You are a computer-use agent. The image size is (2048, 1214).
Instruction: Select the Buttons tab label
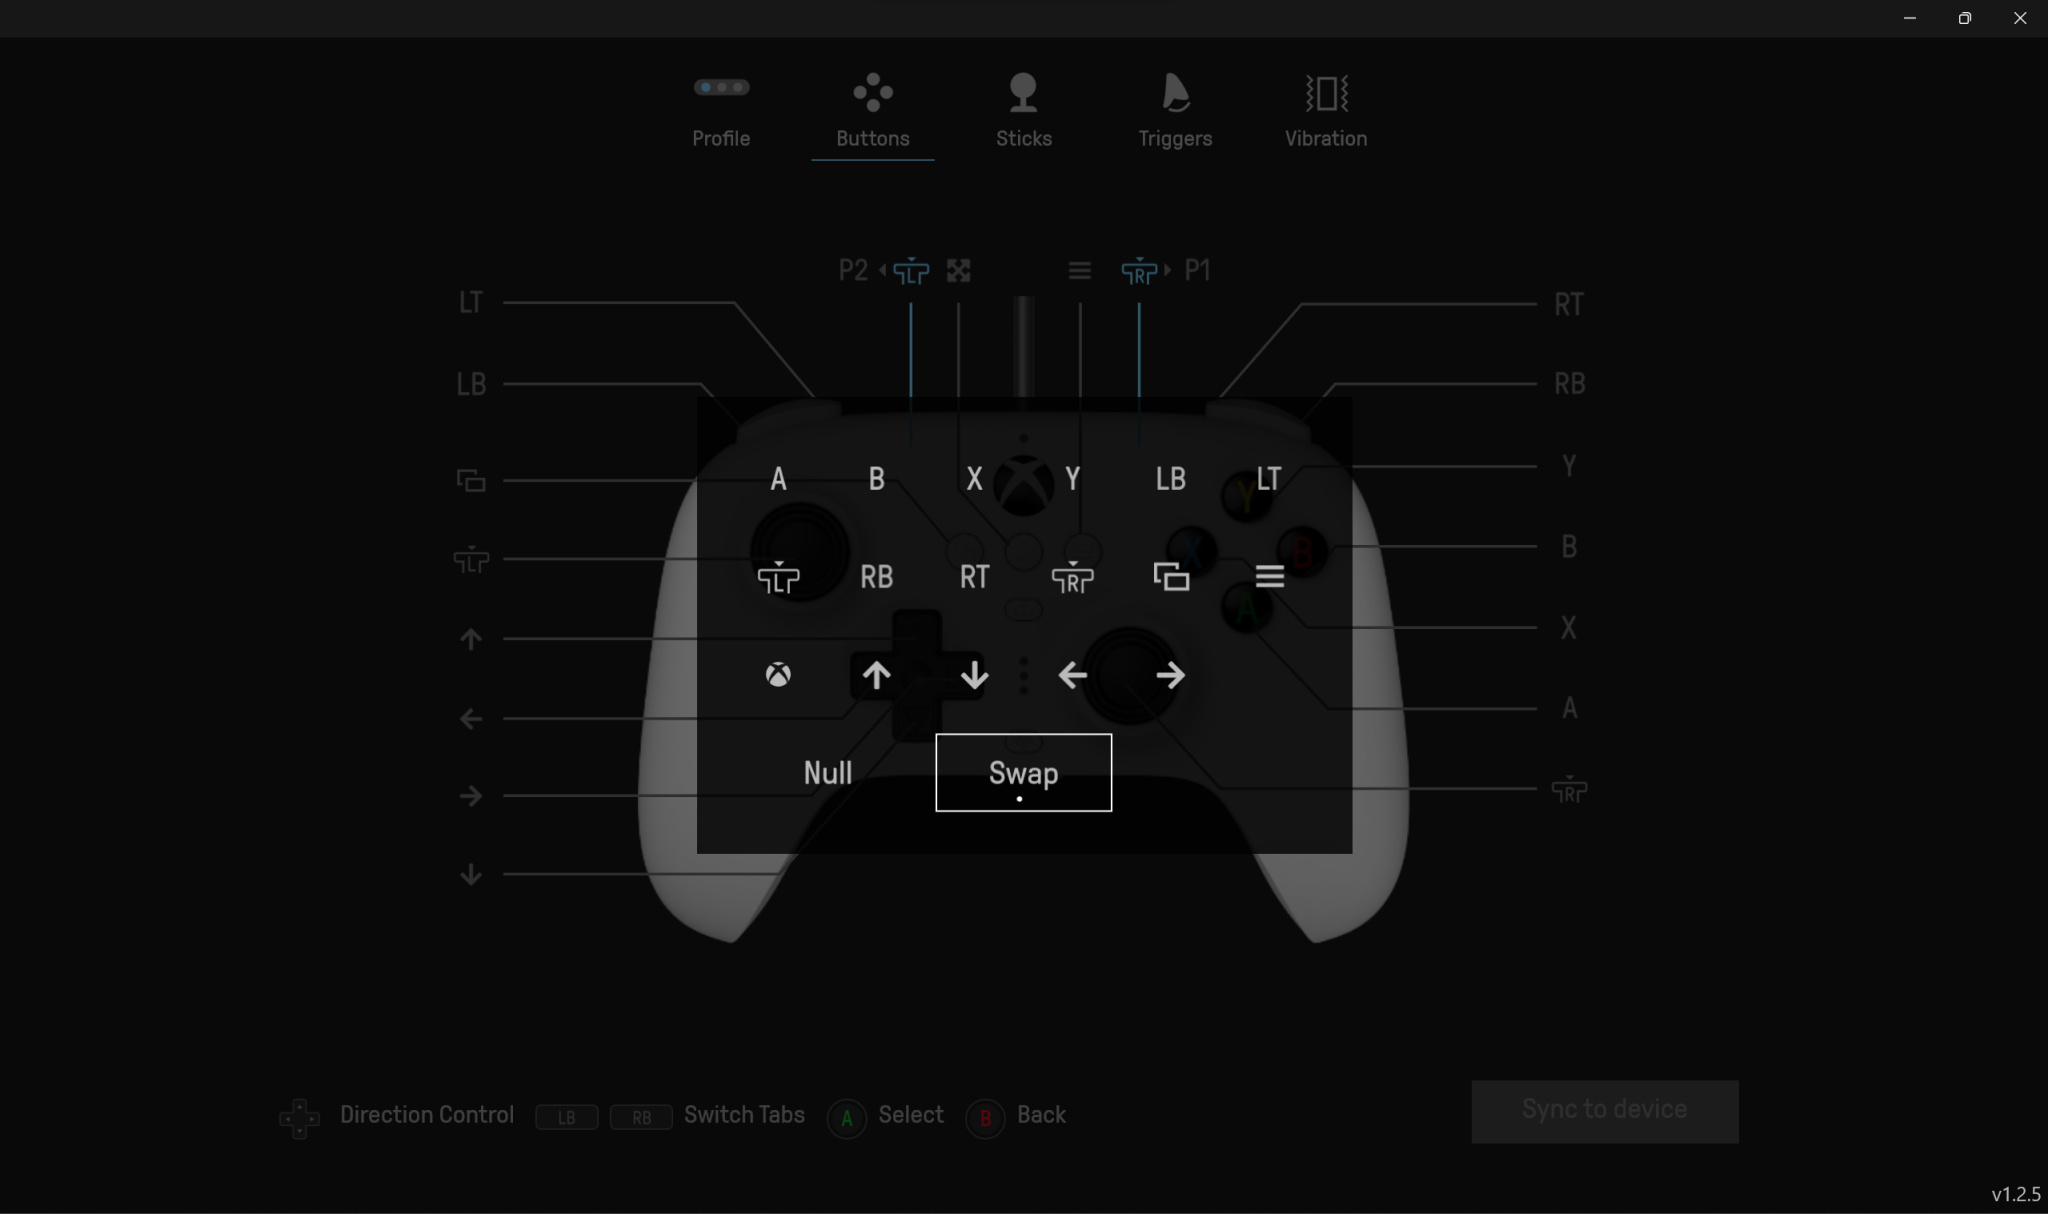click(872, 137)
